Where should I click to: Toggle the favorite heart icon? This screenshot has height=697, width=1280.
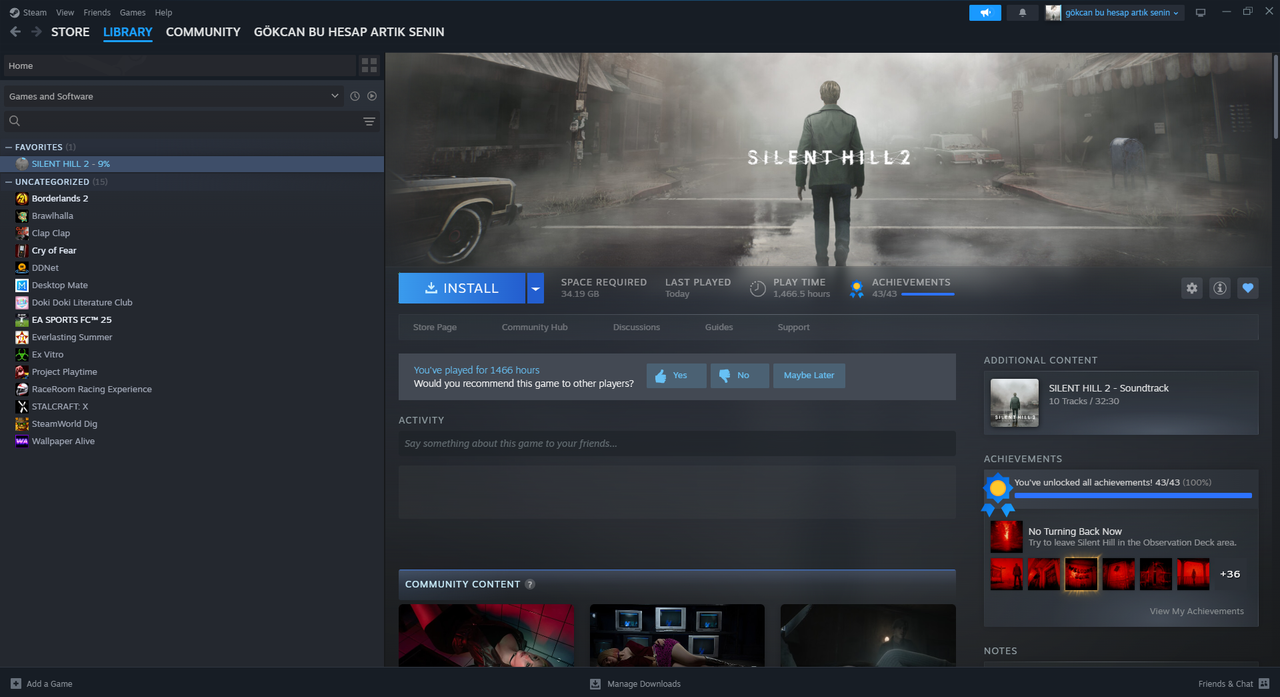[1248, 288]
